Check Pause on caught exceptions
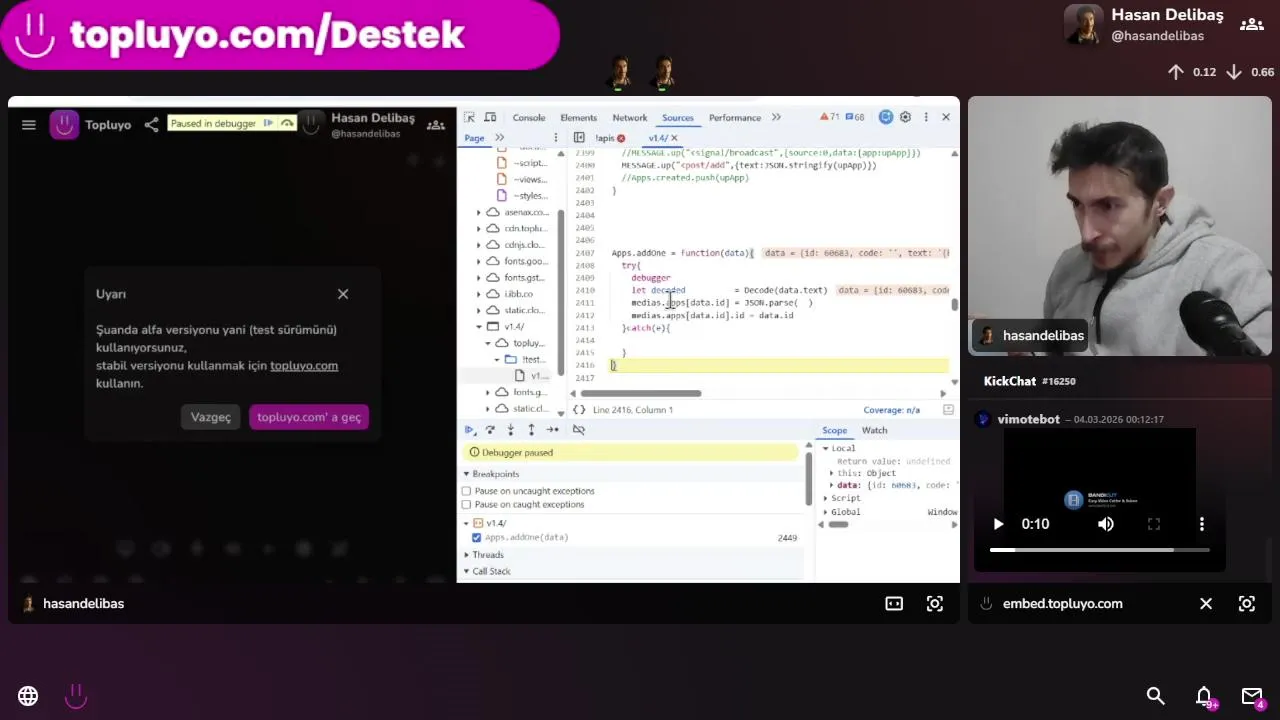 (x=466, y=505)
